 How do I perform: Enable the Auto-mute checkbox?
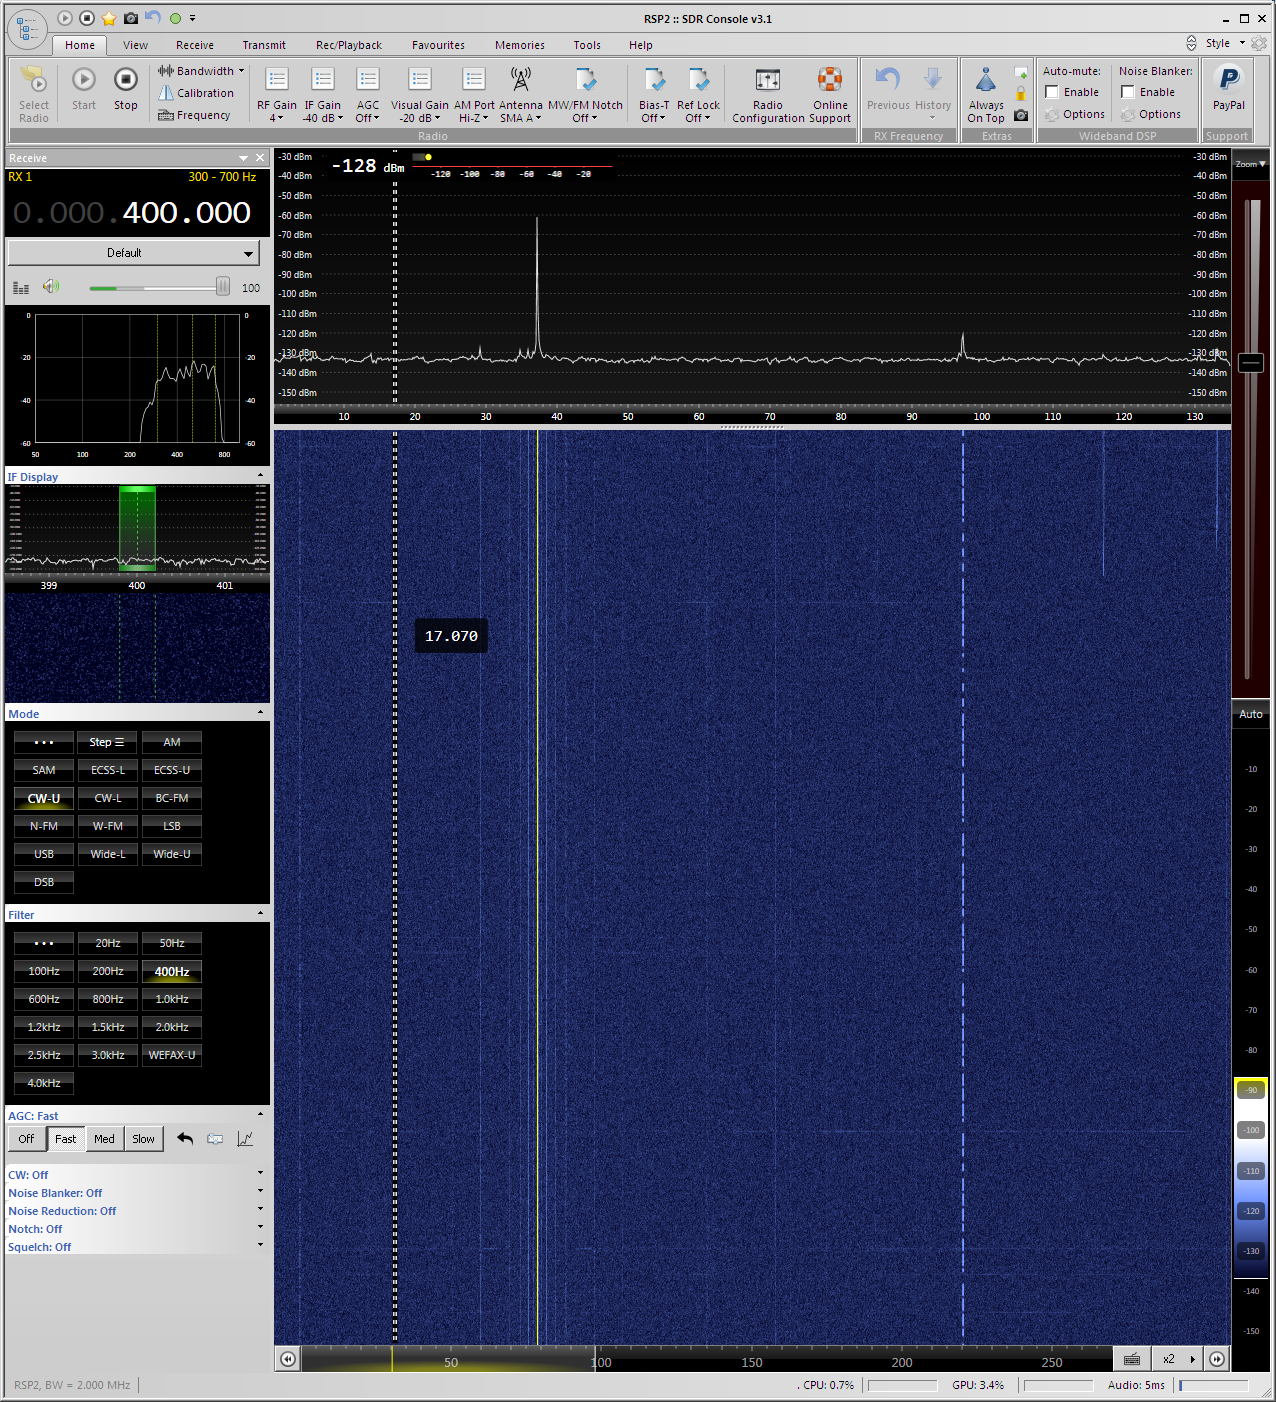1052,92
